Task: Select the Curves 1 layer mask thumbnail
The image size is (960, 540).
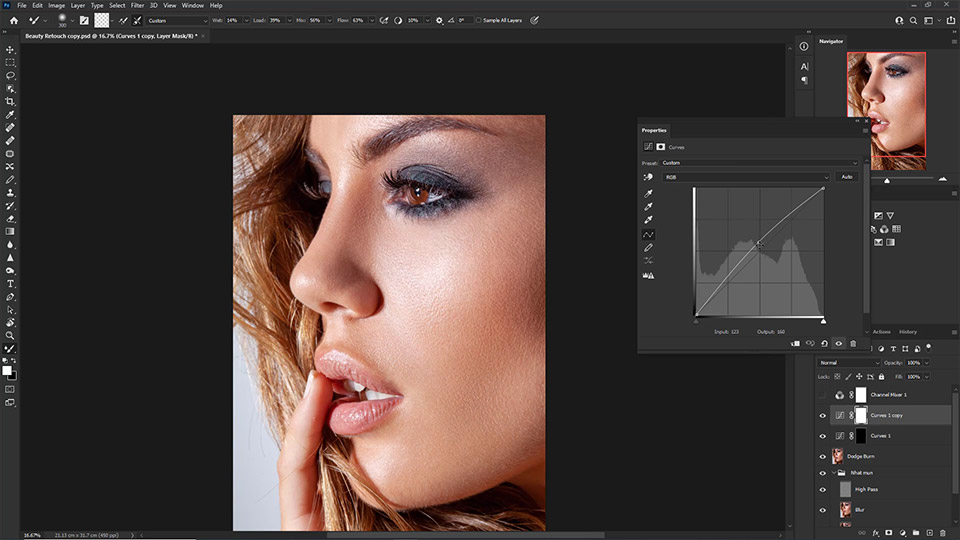Action: pyautogui.click(x=861, y=436)
